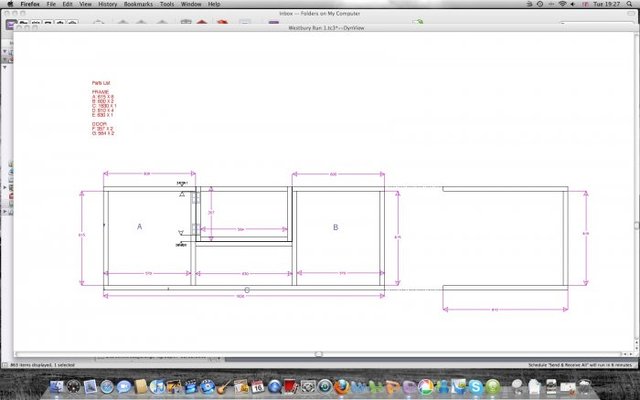Open the Bookmarks menu
The image size is (640, 400).
tap(139, 4)
